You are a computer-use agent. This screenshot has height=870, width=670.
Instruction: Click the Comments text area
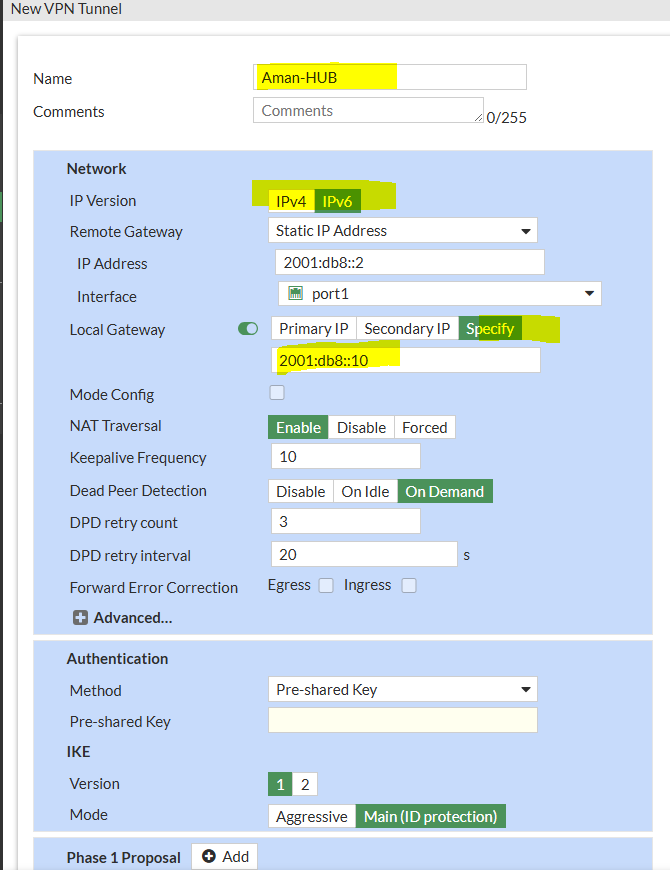(x=368, y=110)
